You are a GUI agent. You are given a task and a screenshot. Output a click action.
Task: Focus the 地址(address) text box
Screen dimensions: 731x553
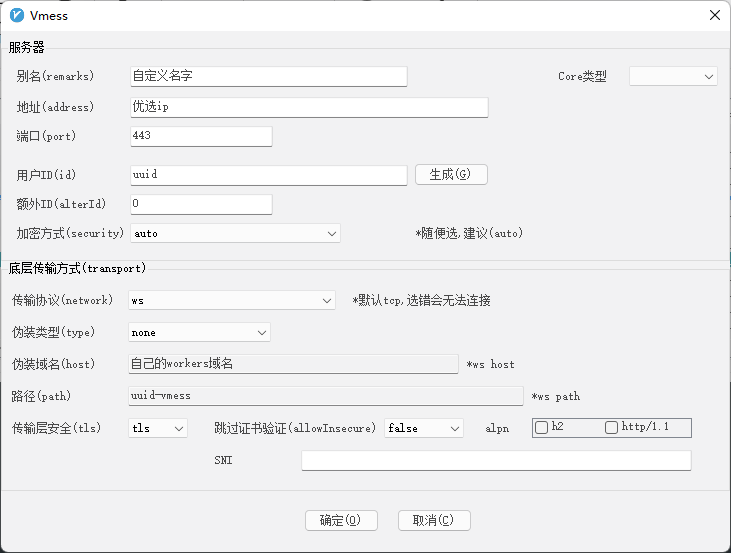click(308, 107)
